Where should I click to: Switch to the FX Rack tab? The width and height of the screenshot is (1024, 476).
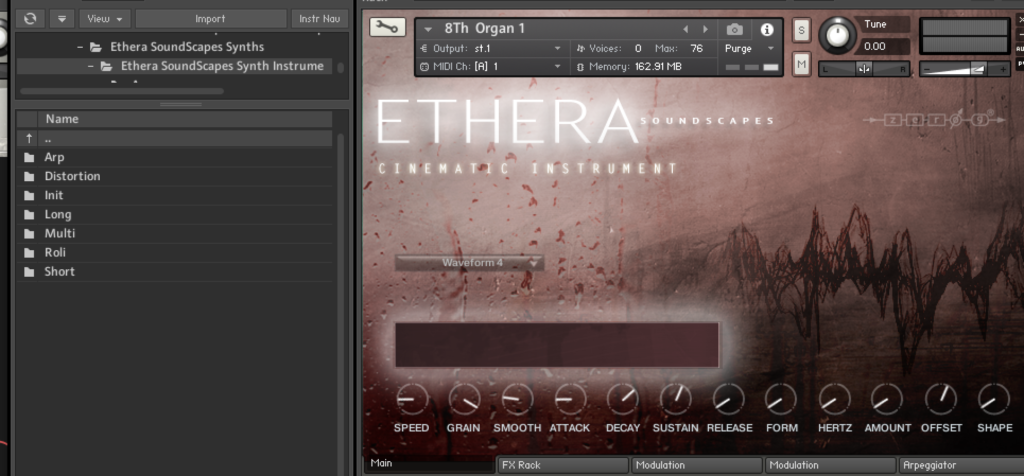(563, 465)
